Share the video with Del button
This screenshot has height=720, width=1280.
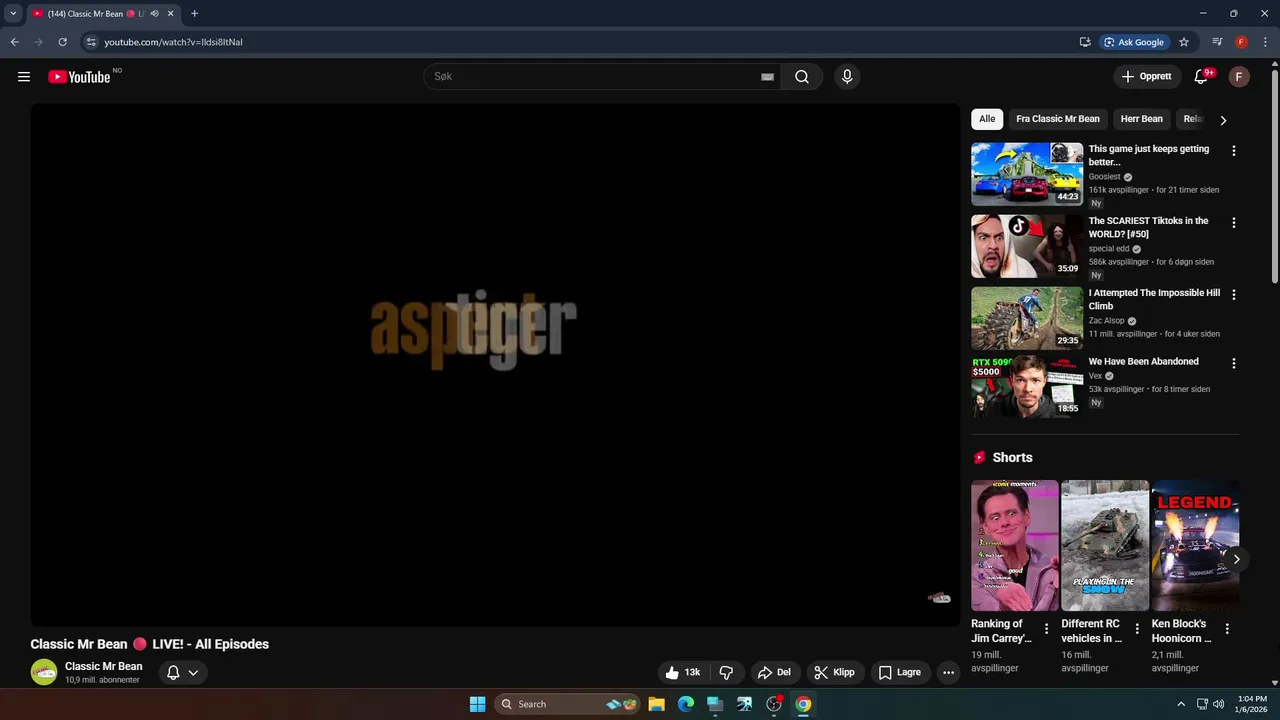coord(775,673)
